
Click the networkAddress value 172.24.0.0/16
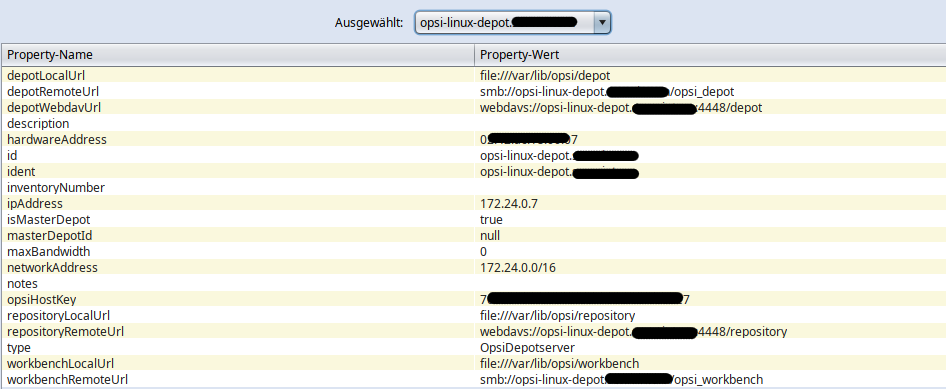[518, 267]
